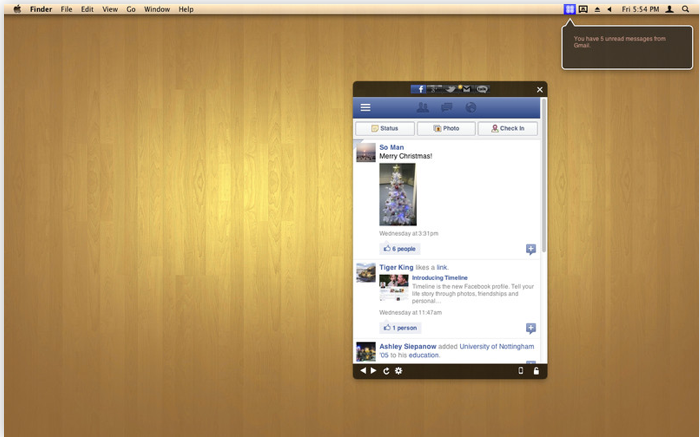Open Facebook friend requests icon
The height and width of the screenshot is (437, 700).
pos(422,107)
